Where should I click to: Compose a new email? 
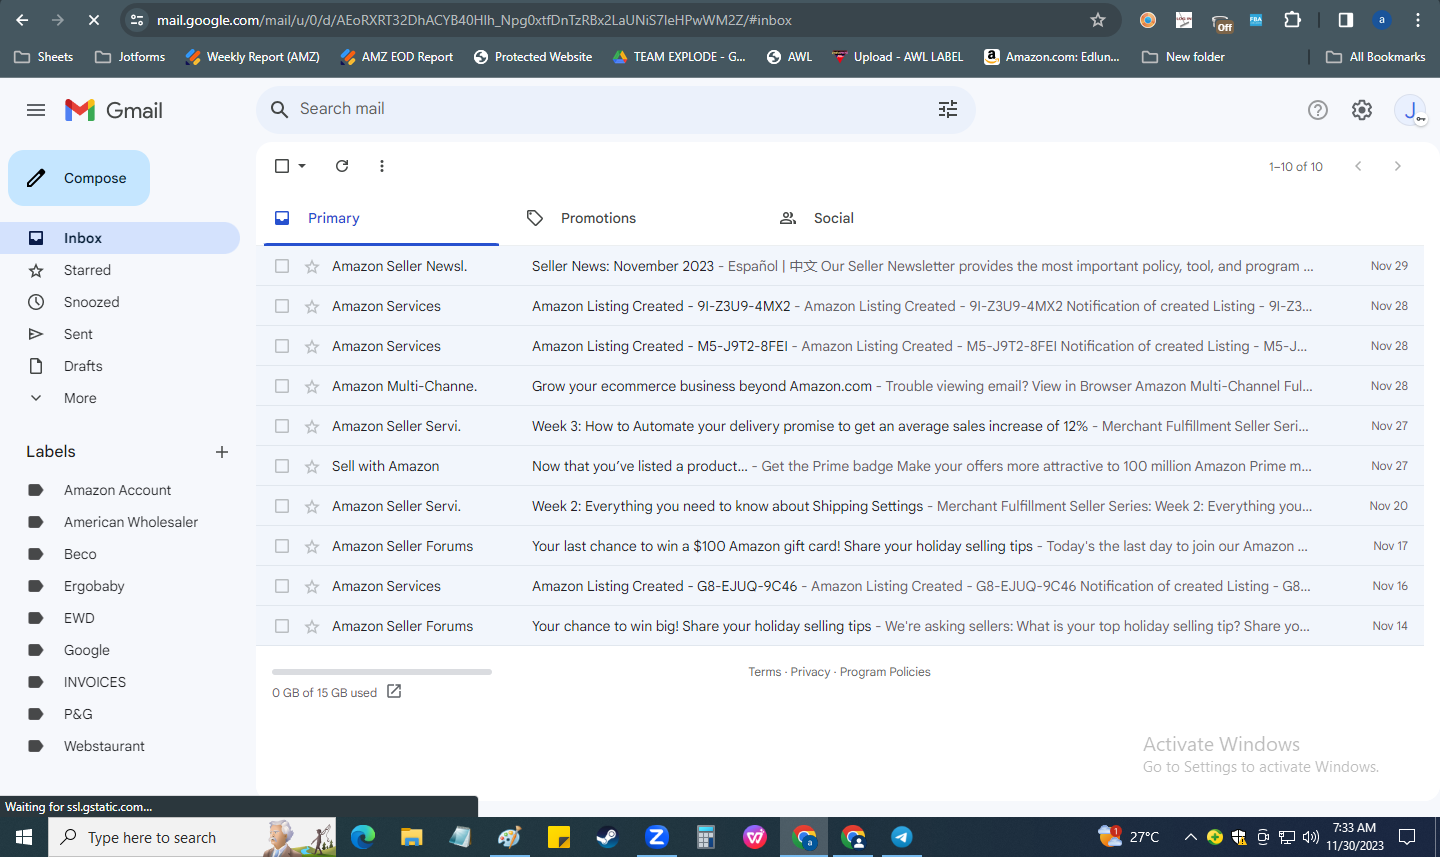click(x=79, y=178)
